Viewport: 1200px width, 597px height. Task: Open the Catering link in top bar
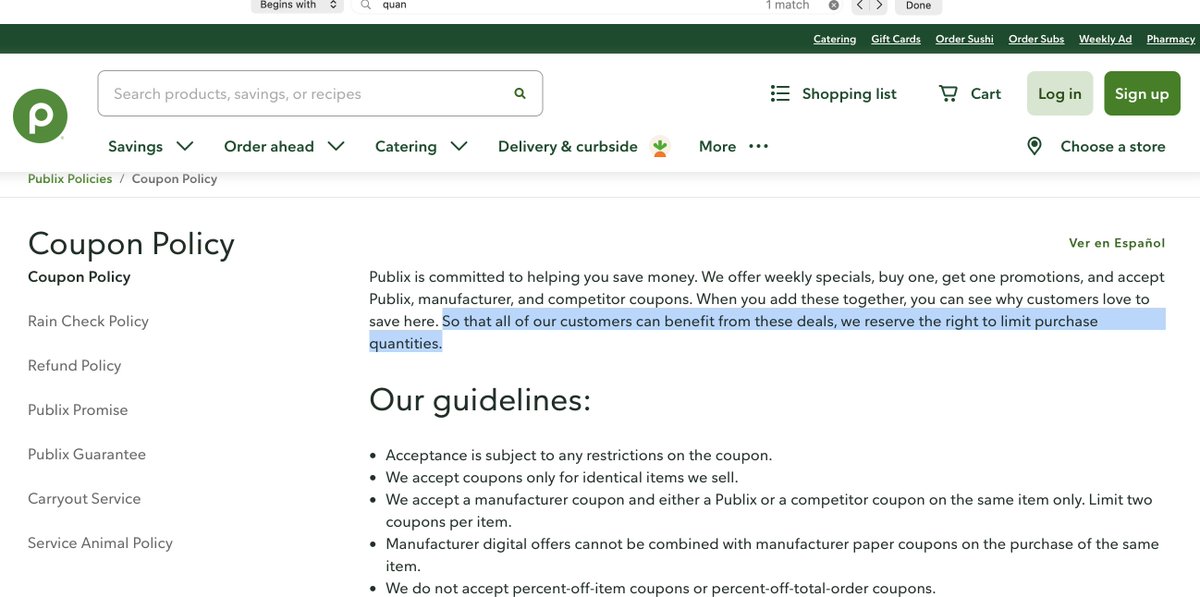pos(835,39)
